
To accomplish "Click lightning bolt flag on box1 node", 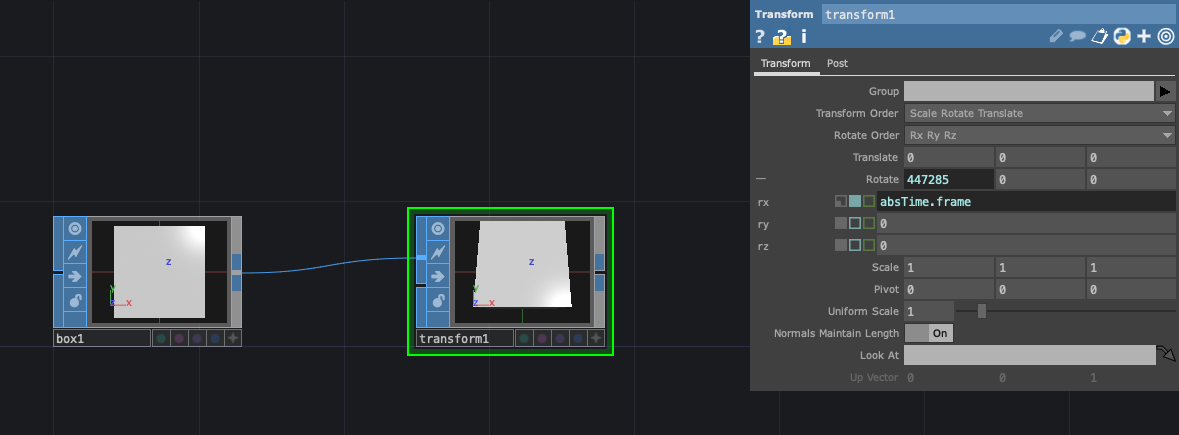I will tap(74, 252).
